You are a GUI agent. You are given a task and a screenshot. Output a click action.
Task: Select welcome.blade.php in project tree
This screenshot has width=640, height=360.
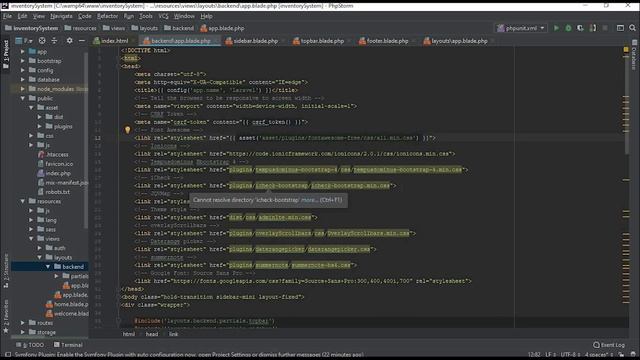click(x=67, y=314)
